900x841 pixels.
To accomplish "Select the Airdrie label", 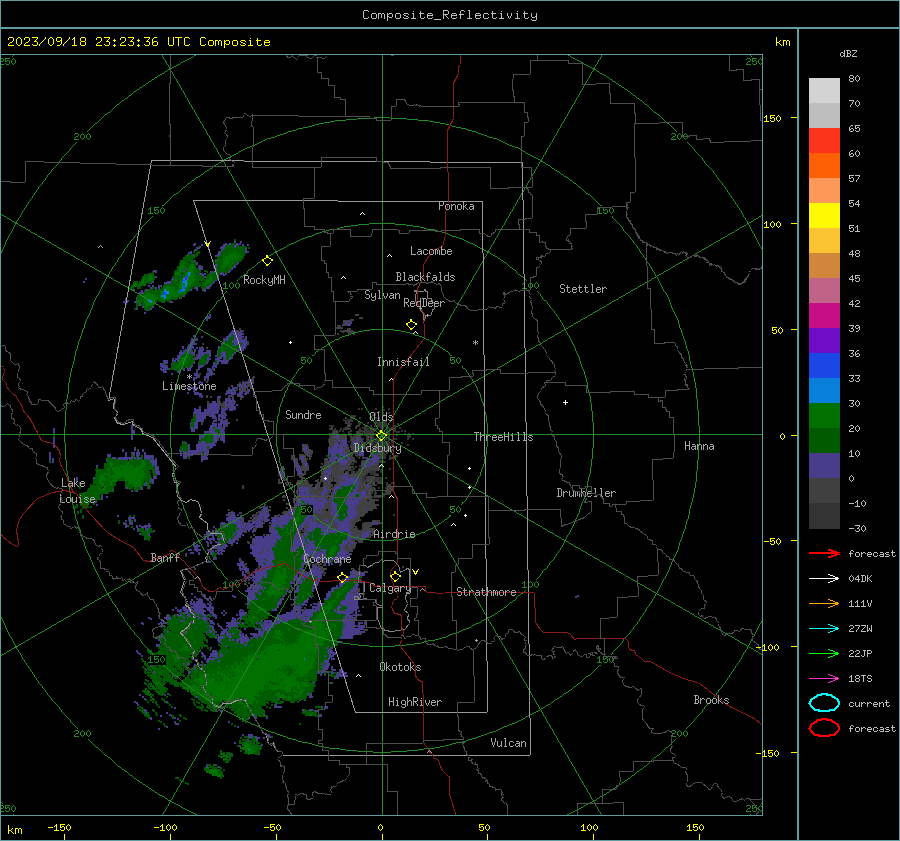I will click(x=394, y=534).
